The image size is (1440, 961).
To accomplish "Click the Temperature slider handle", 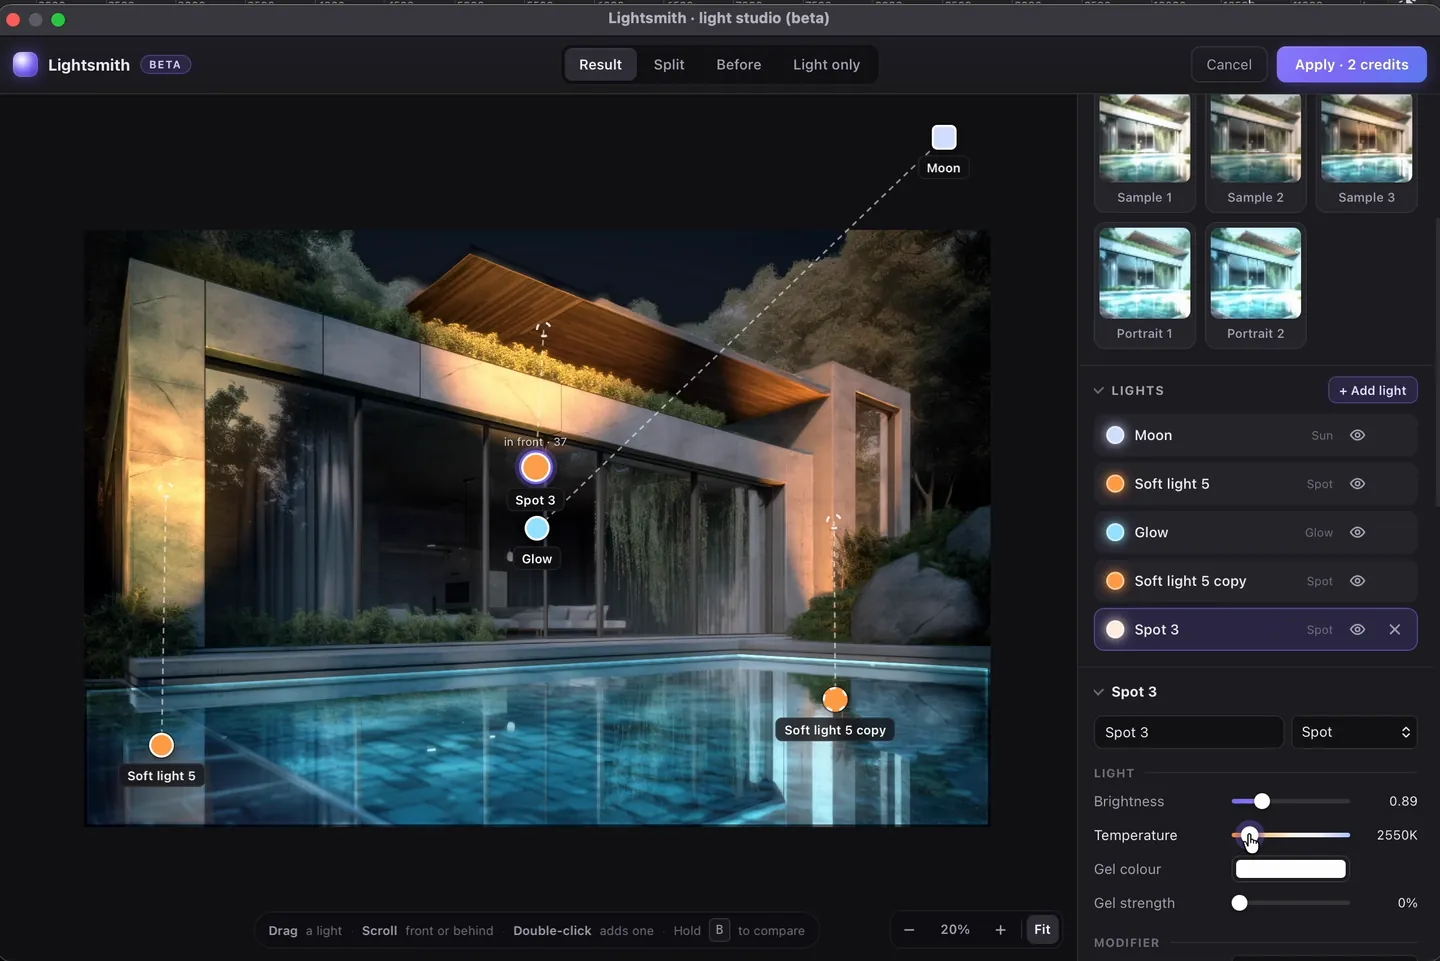I will point(1248,835).
